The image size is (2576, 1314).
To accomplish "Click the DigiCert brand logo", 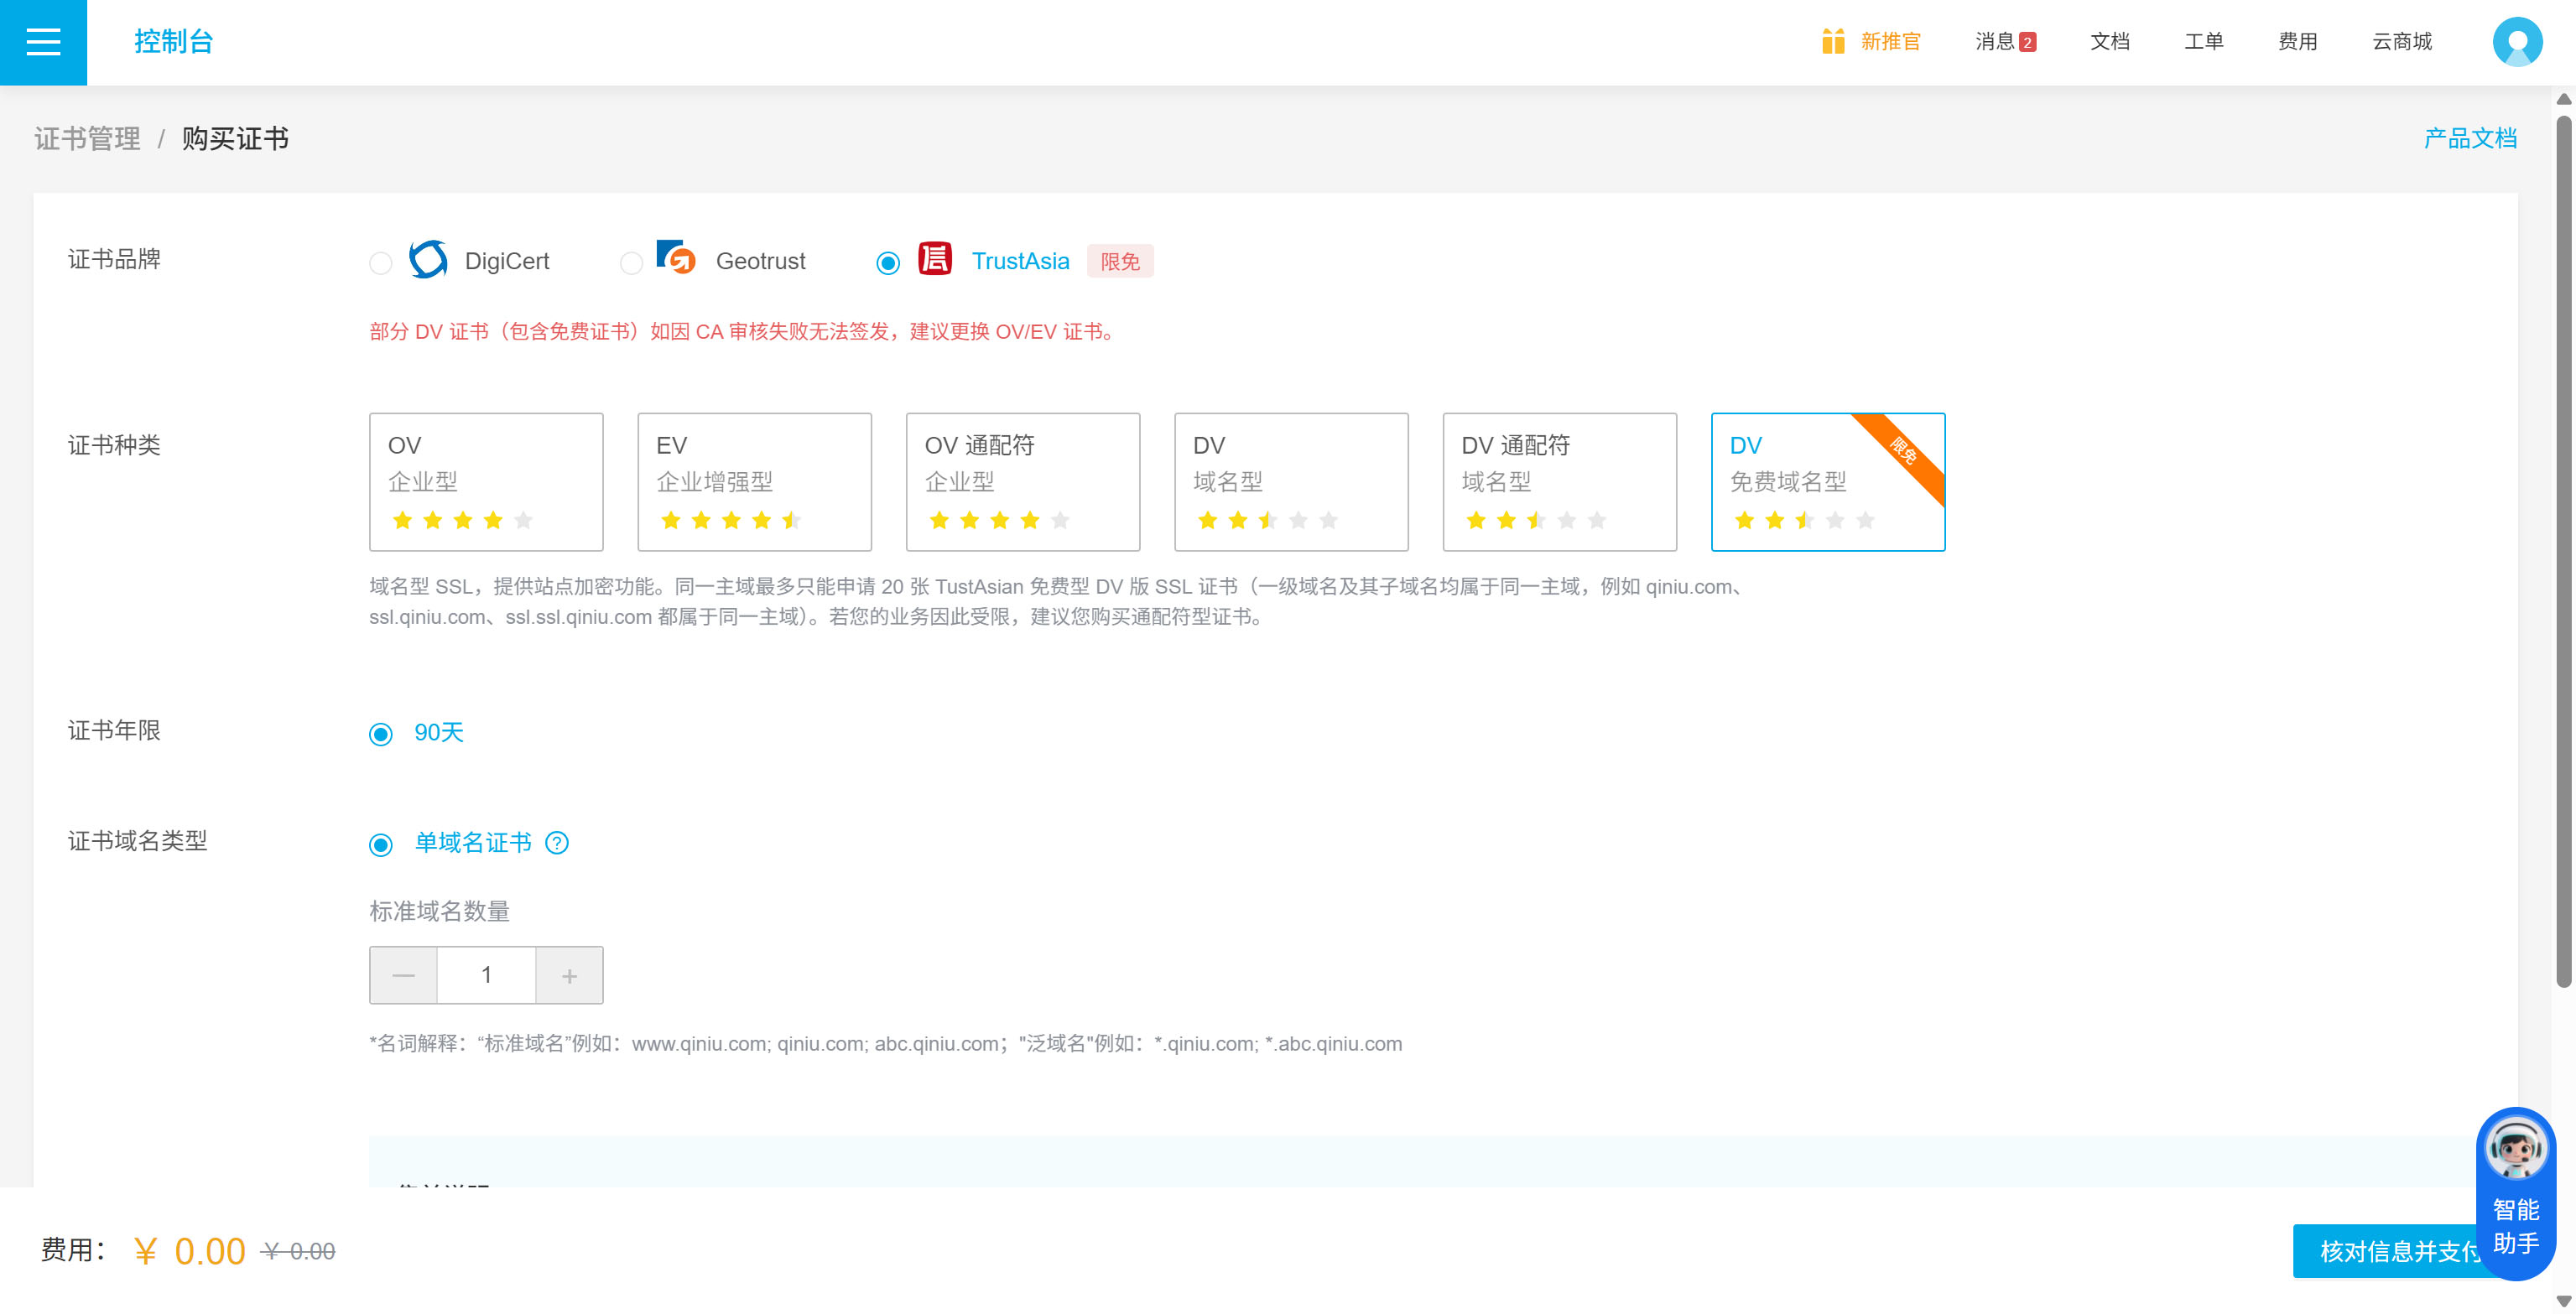I will 428,260.
